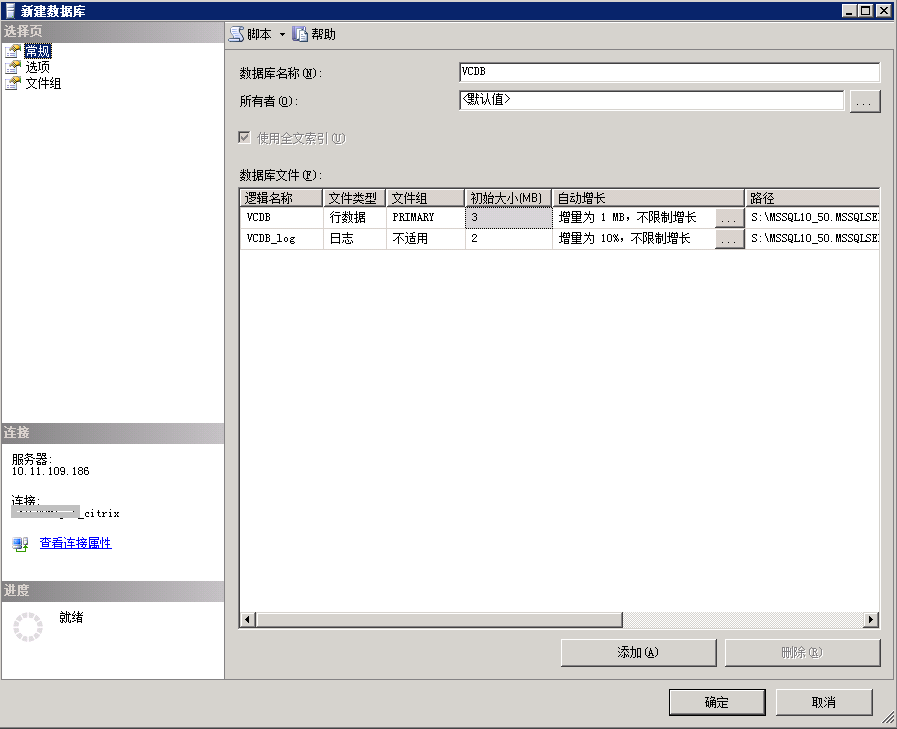Click the owner field showing 默认值
Image resolution: width=897 pixels, height=729 pixels.
[x=652, y=100]
